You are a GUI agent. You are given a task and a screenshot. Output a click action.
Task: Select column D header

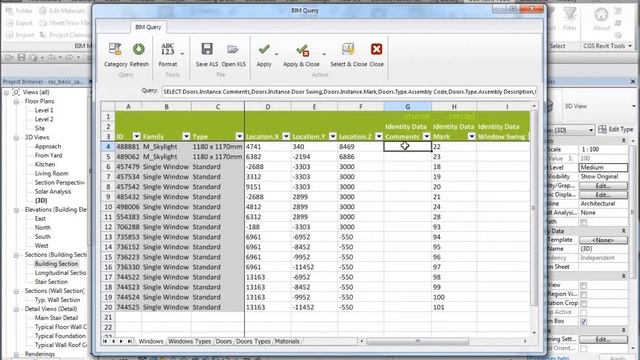[268, 107]
